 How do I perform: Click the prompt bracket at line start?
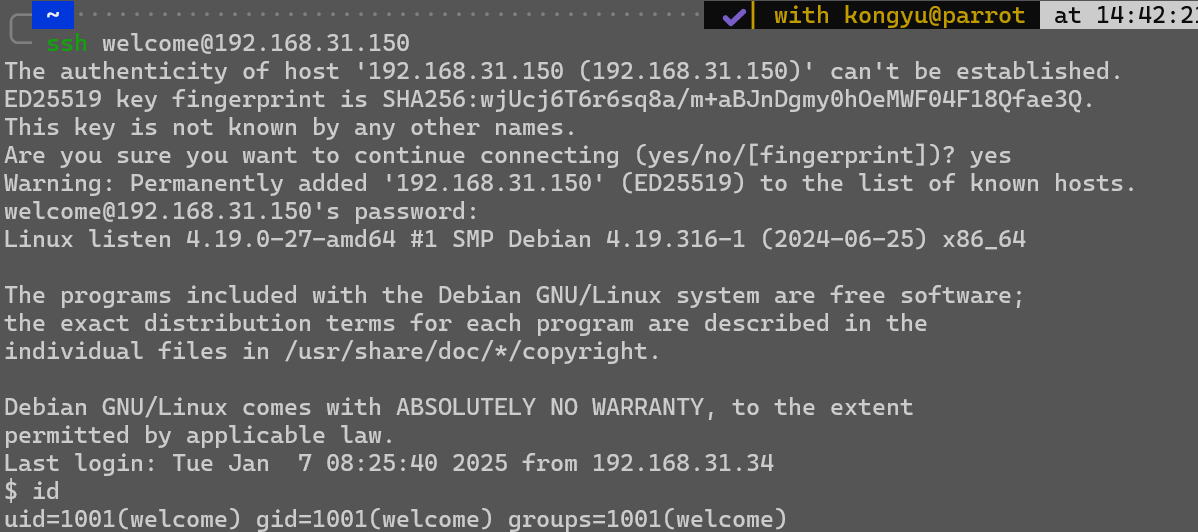tap(20, 31)
